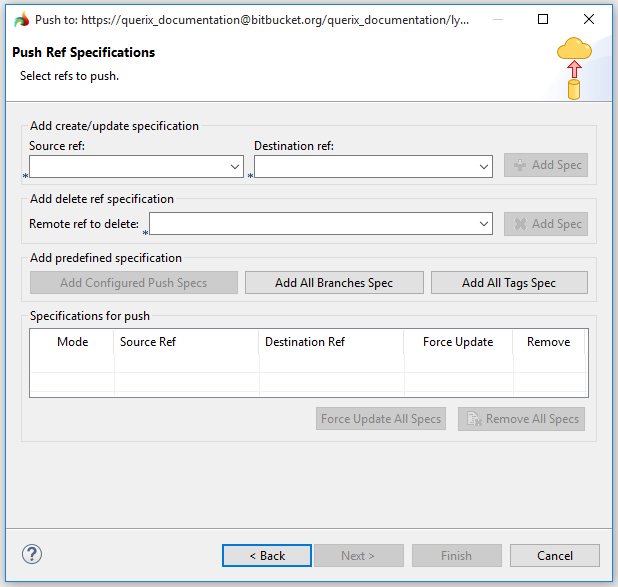Viewport: 618px width, 587px height.
Task: Click the help question mark icon
Action: click(32, 554)
